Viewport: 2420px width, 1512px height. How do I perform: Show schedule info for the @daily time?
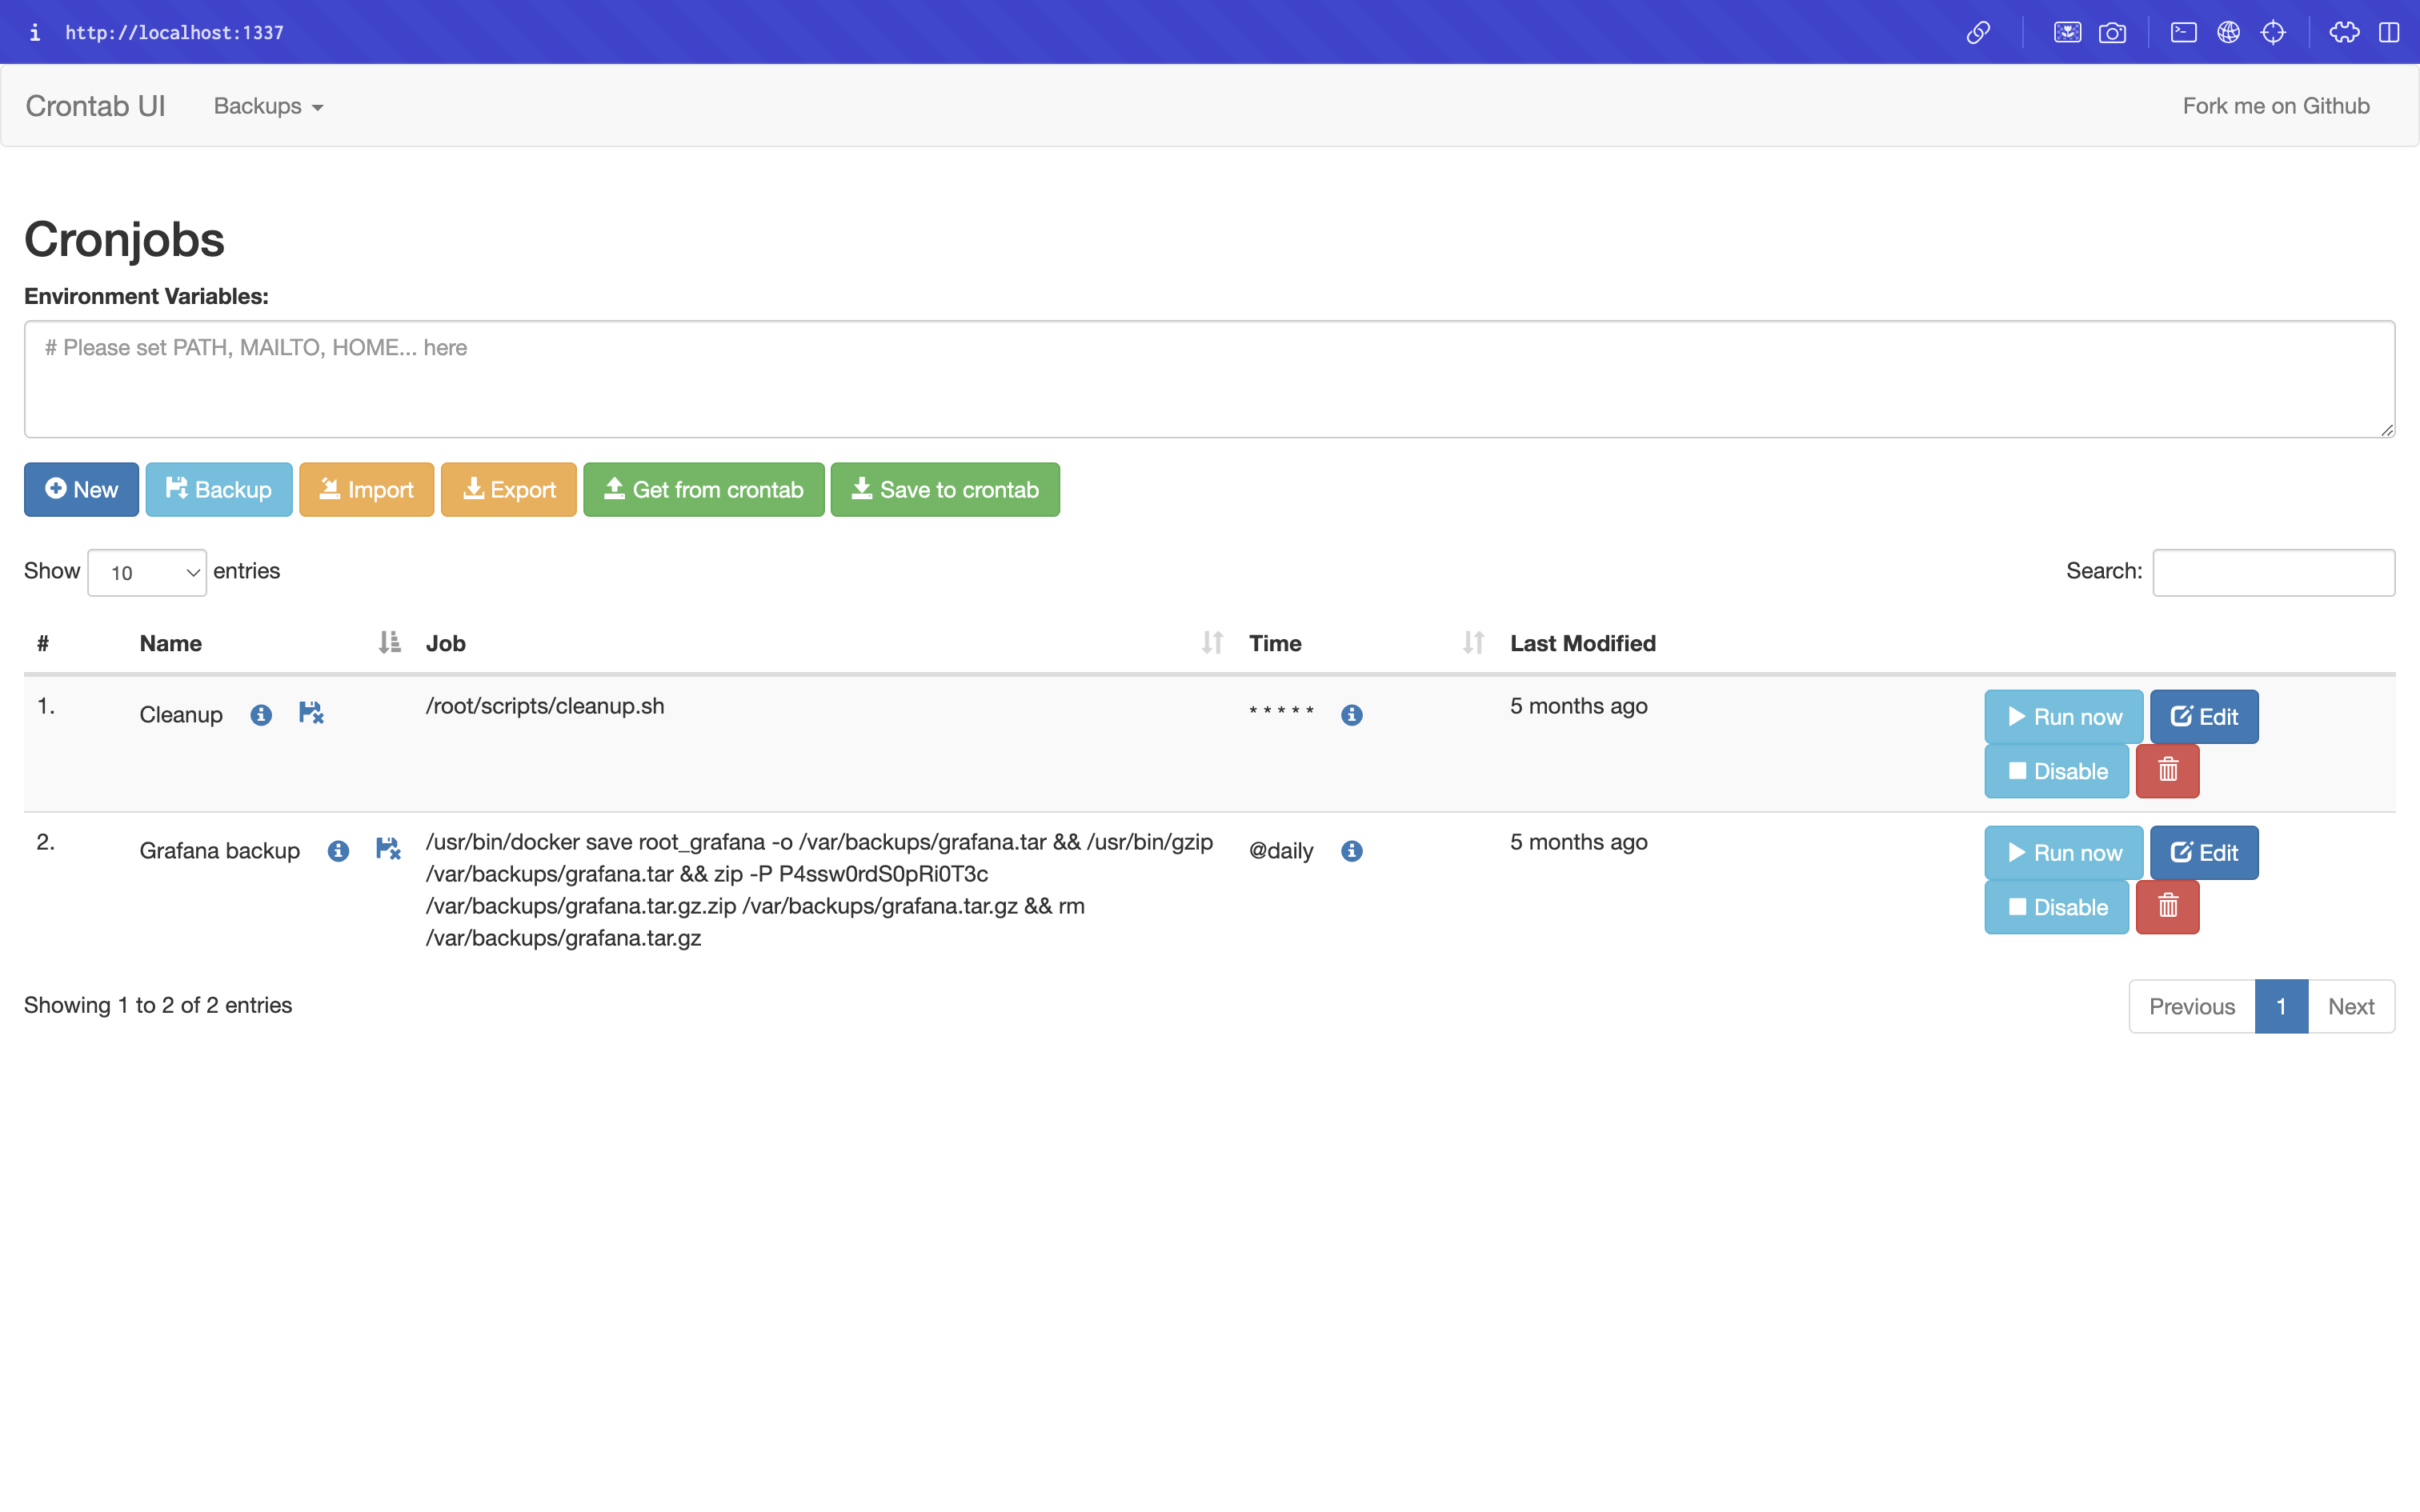(1352, 851)
